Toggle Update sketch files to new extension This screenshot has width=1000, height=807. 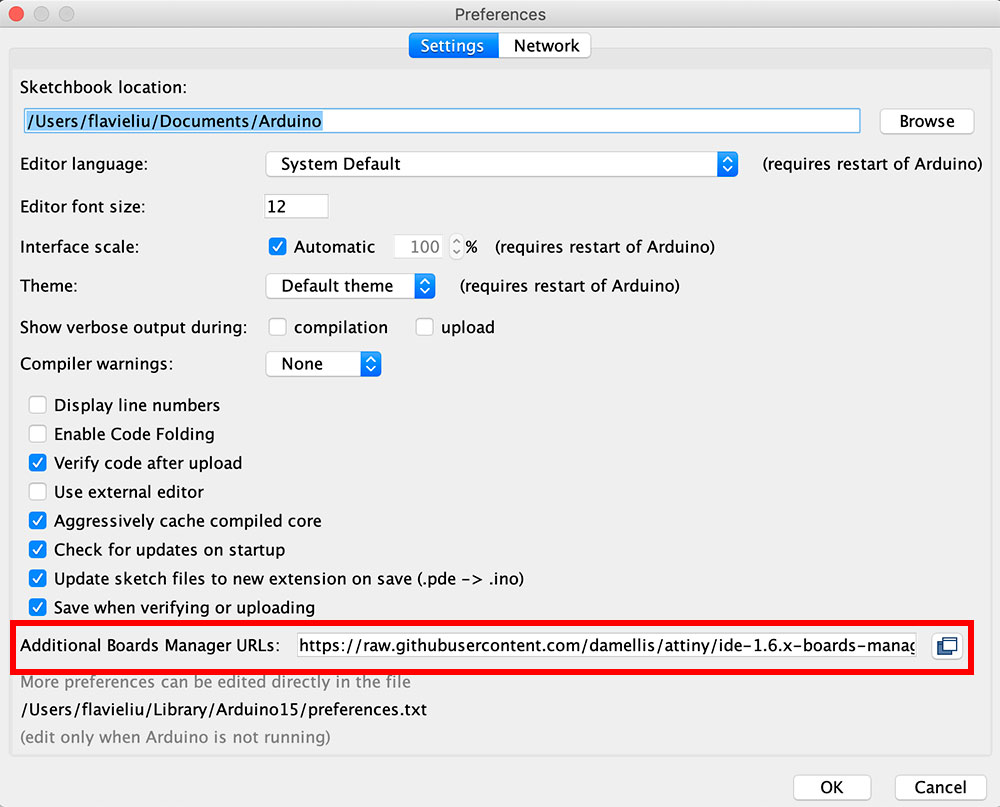click(38, 579)
